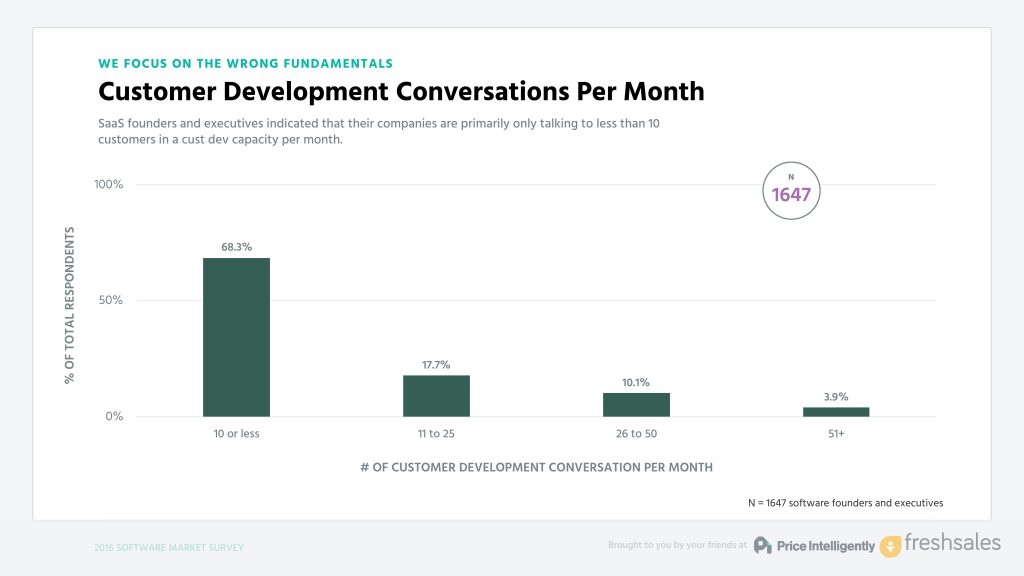Click the freshsales orange logo icon
Image resolution: width=1024 pixels, height=576 pixels.
[890, 546]
